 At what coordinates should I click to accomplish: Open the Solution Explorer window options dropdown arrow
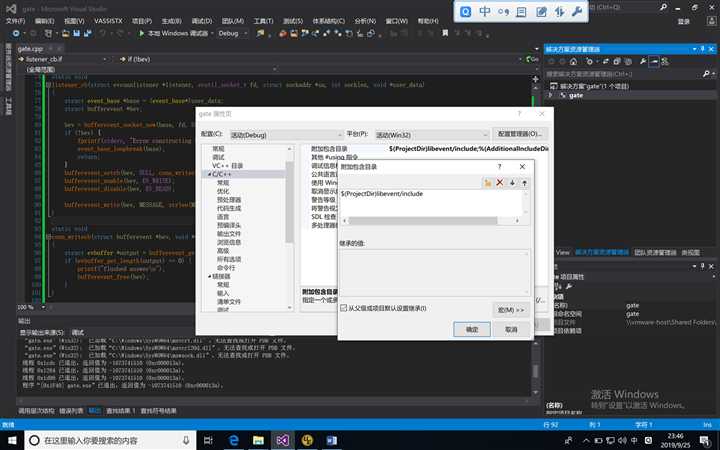(x=694, y=49)
